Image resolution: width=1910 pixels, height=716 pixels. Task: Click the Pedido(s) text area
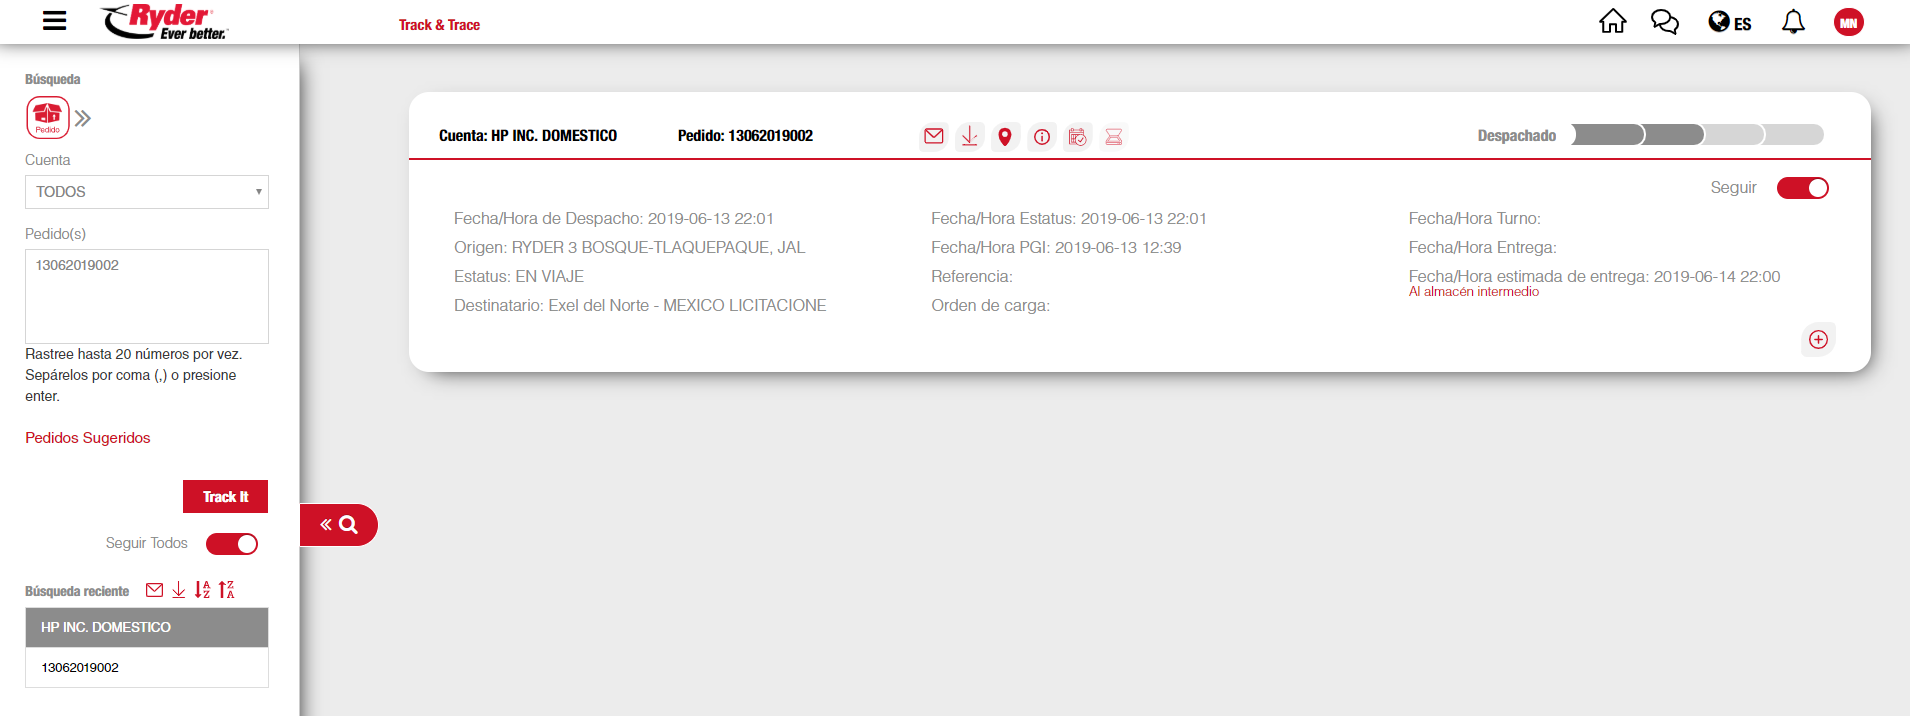tap(147, 296)
